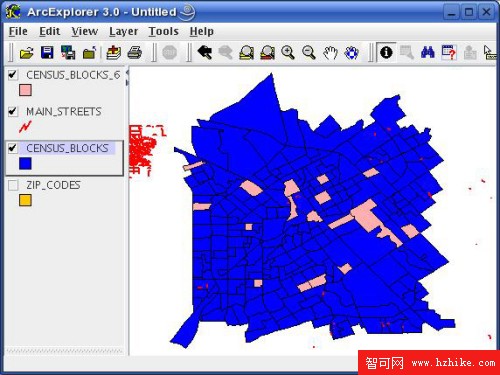Open the File menu
This screenshot has width=500, height=375.
[x=18, y=31]
